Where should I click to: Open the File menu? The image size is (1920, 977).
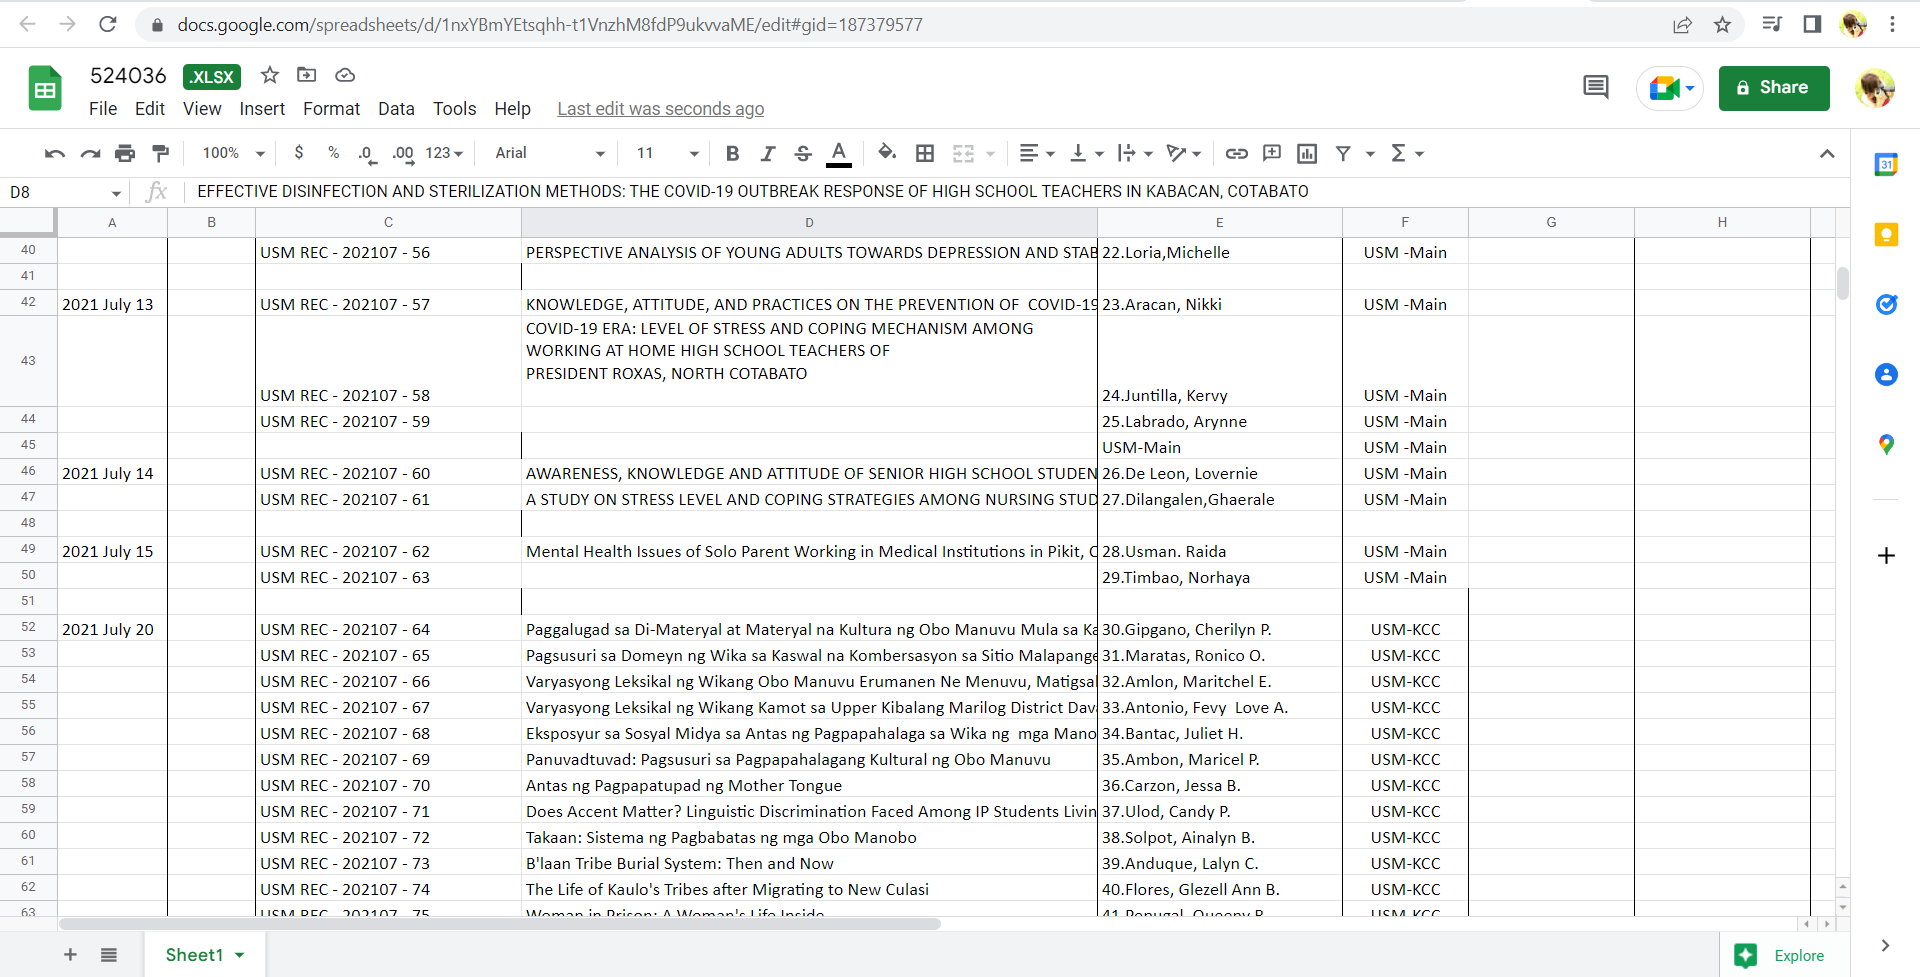[x=103, y=109]
